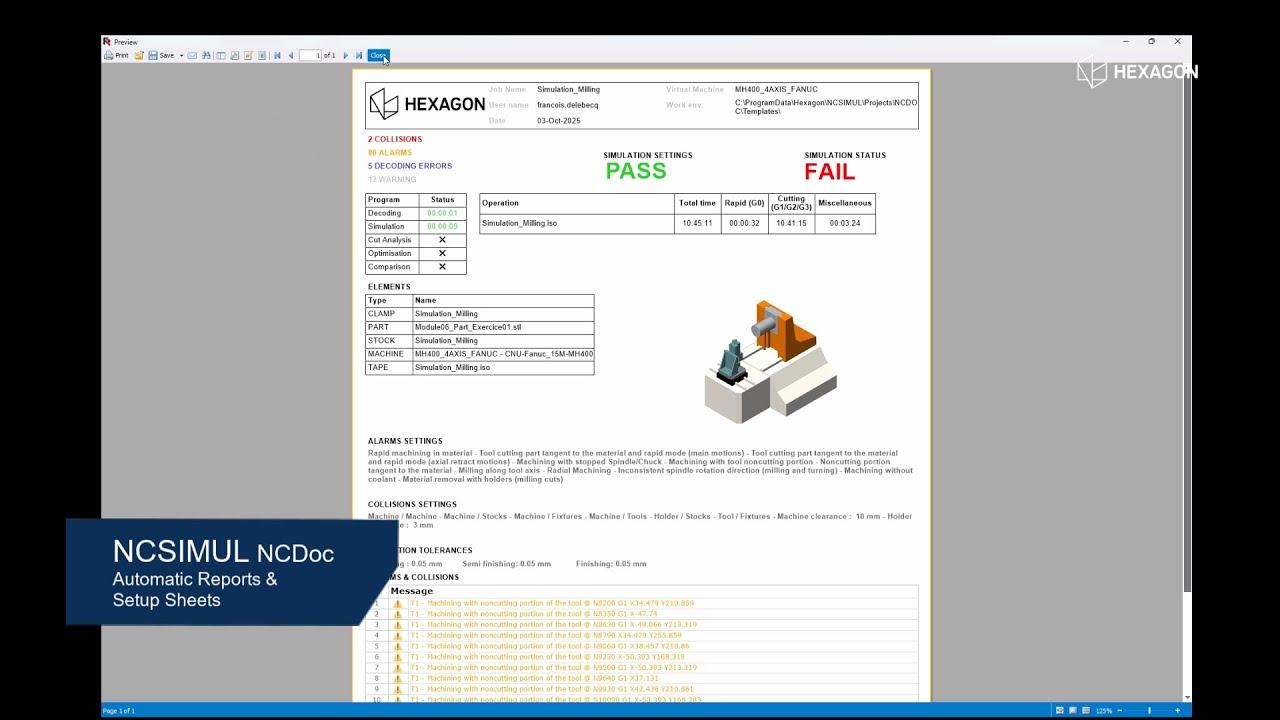
Task: Click warning icon of the N8630 alarm row
Action: click(397, 625)
